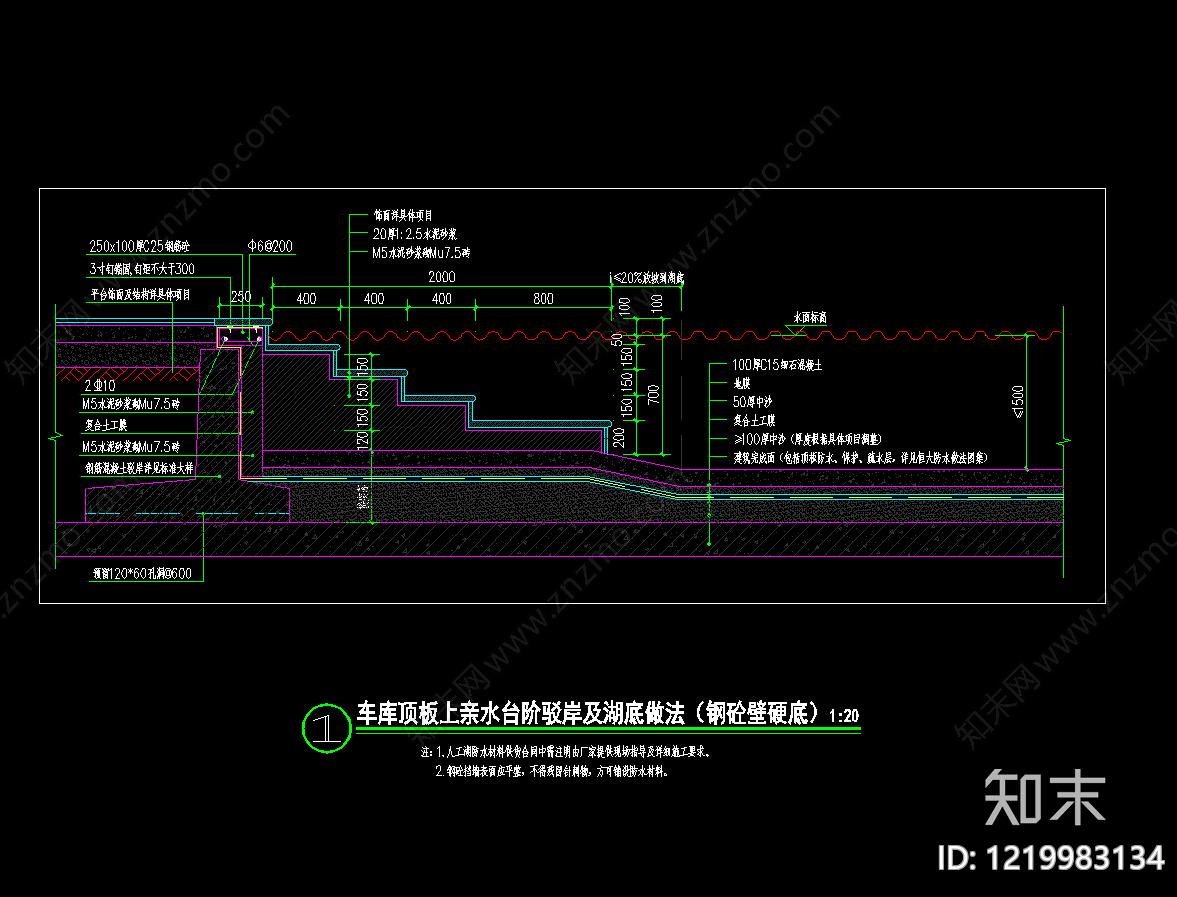The width and height of the screenshot is (1177, 897).
Task: Select the 250x100 C25 concrete label
Action: click(x=140, y=246)
